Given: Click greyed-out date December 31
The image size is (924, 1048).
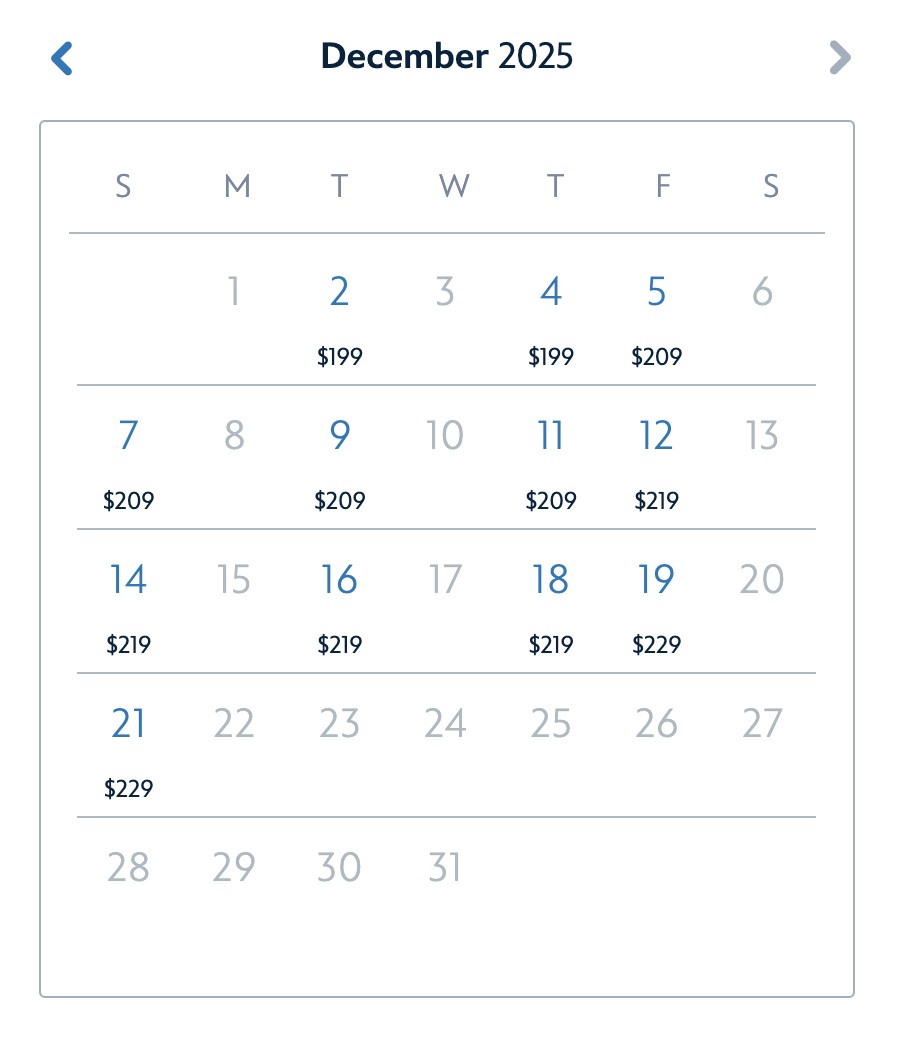Looking at the screenshot, I should coord(445,868).
